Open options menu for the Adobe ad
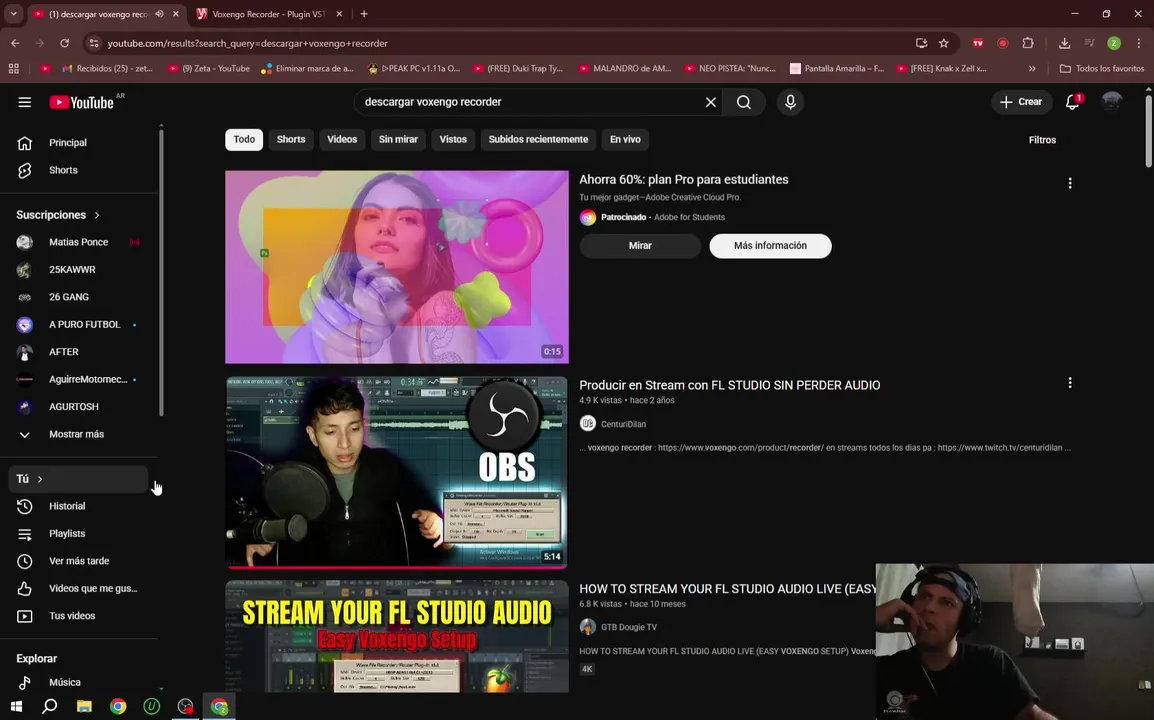This screenshot has width=1154, height=720. coord(1069,183)
